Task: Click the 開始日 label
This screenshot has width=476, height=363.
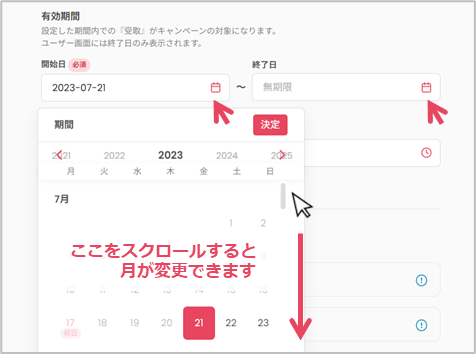Action: tap(53, 64)
